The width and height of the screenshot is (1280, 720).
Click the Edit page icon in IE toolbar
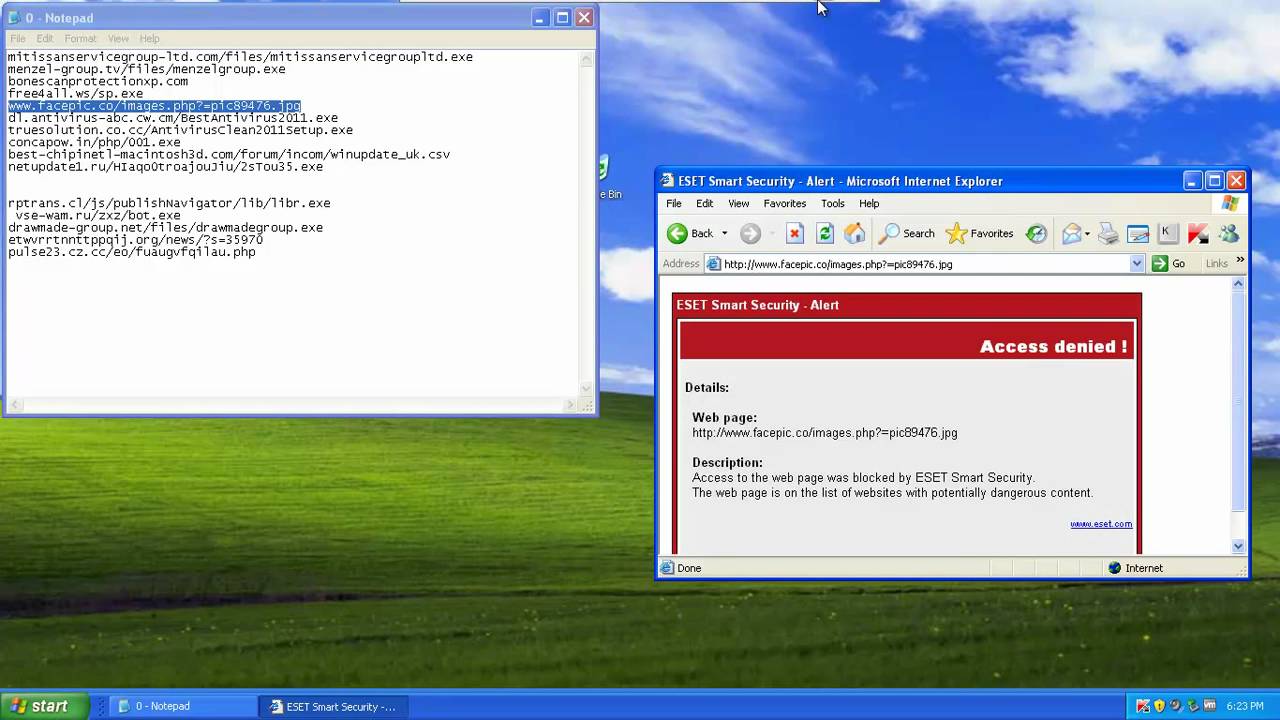point(1138,234)
